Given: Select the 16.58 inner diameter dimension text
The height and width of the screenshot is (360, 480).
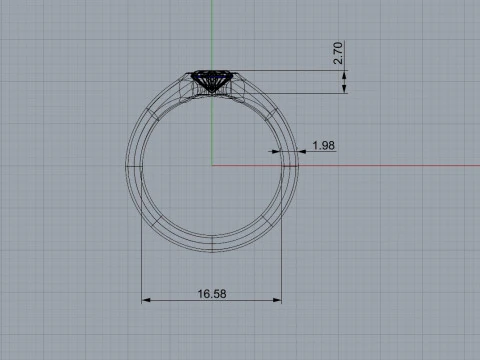Looking at the screenshot, I should tap(212, 294).
